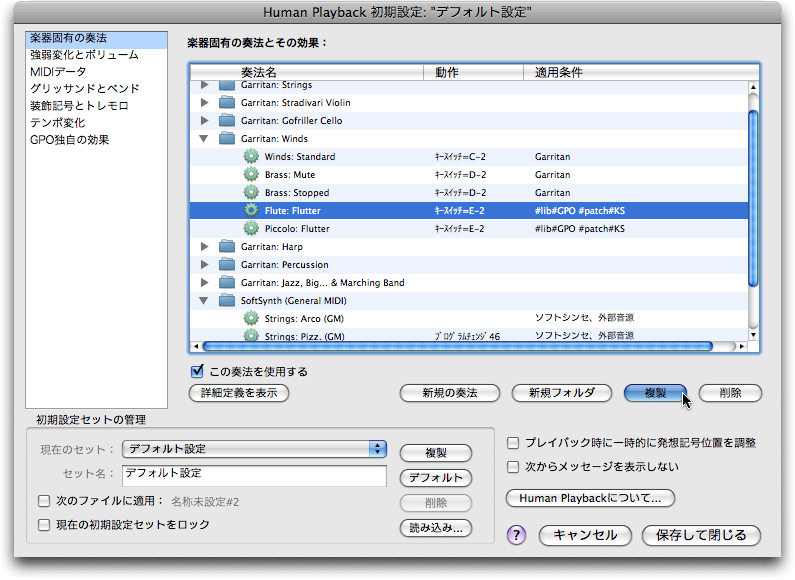Click the list's scroll-left arrow

coord(196,346)
